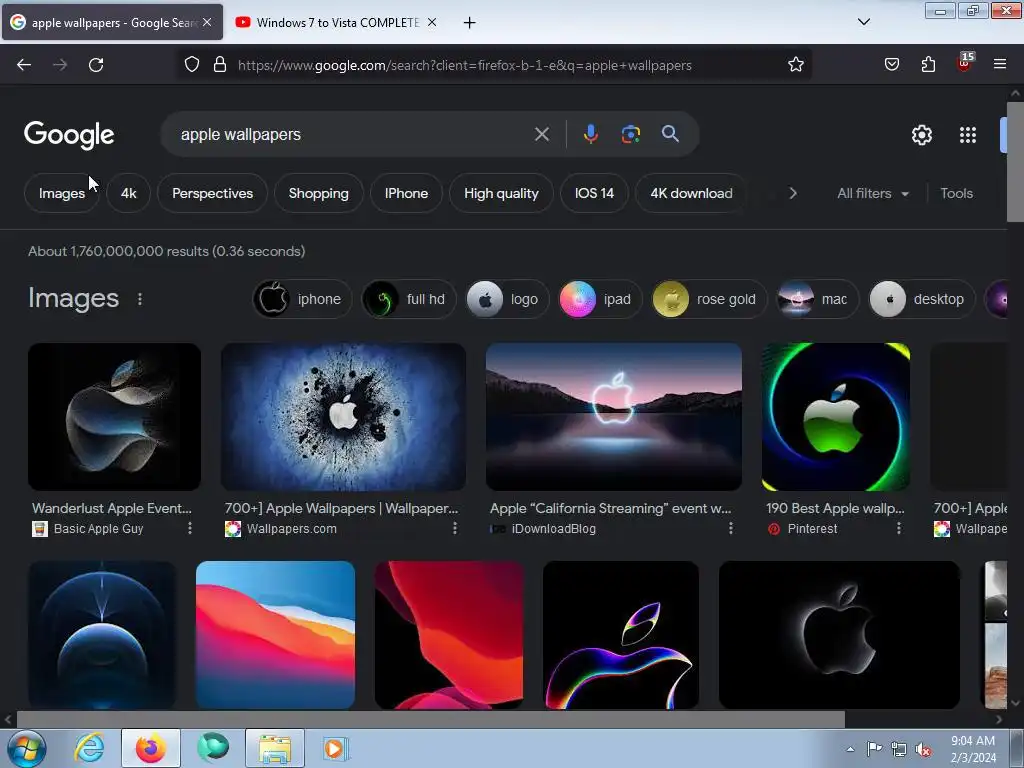Open the 700+ Apple Wallpapers link
The width and height of the screenshot is (1024, 768).
point(342,508)
